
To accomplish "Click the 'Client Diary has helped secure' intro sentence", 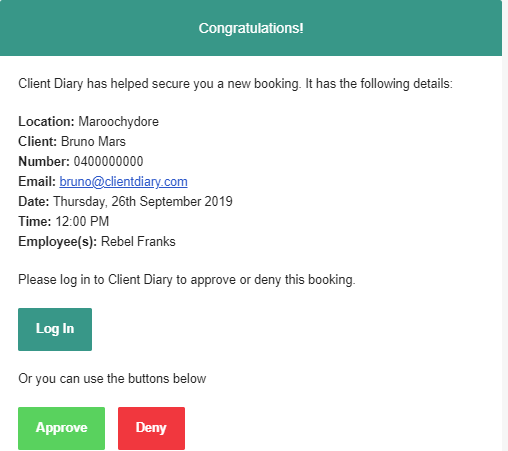I will (235, 84).
